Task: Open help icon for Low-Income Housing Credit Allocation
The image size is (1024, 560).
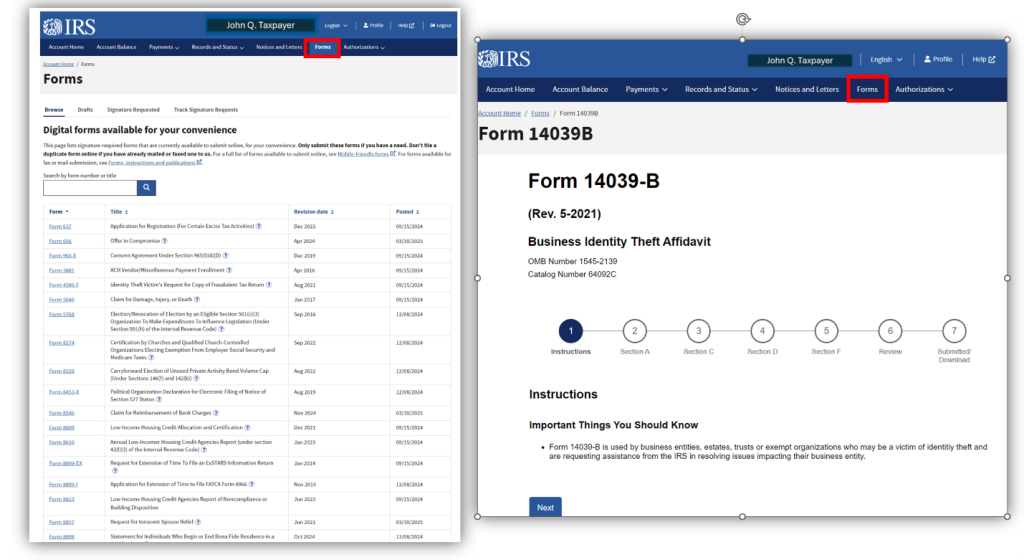Action: (248, 428)
